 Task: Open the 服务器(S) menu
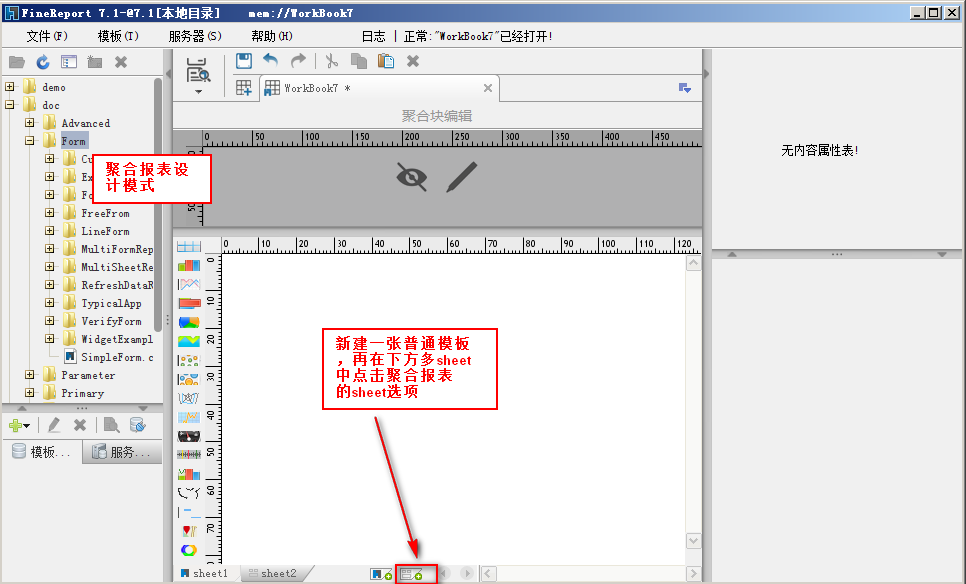coord(195,36)
